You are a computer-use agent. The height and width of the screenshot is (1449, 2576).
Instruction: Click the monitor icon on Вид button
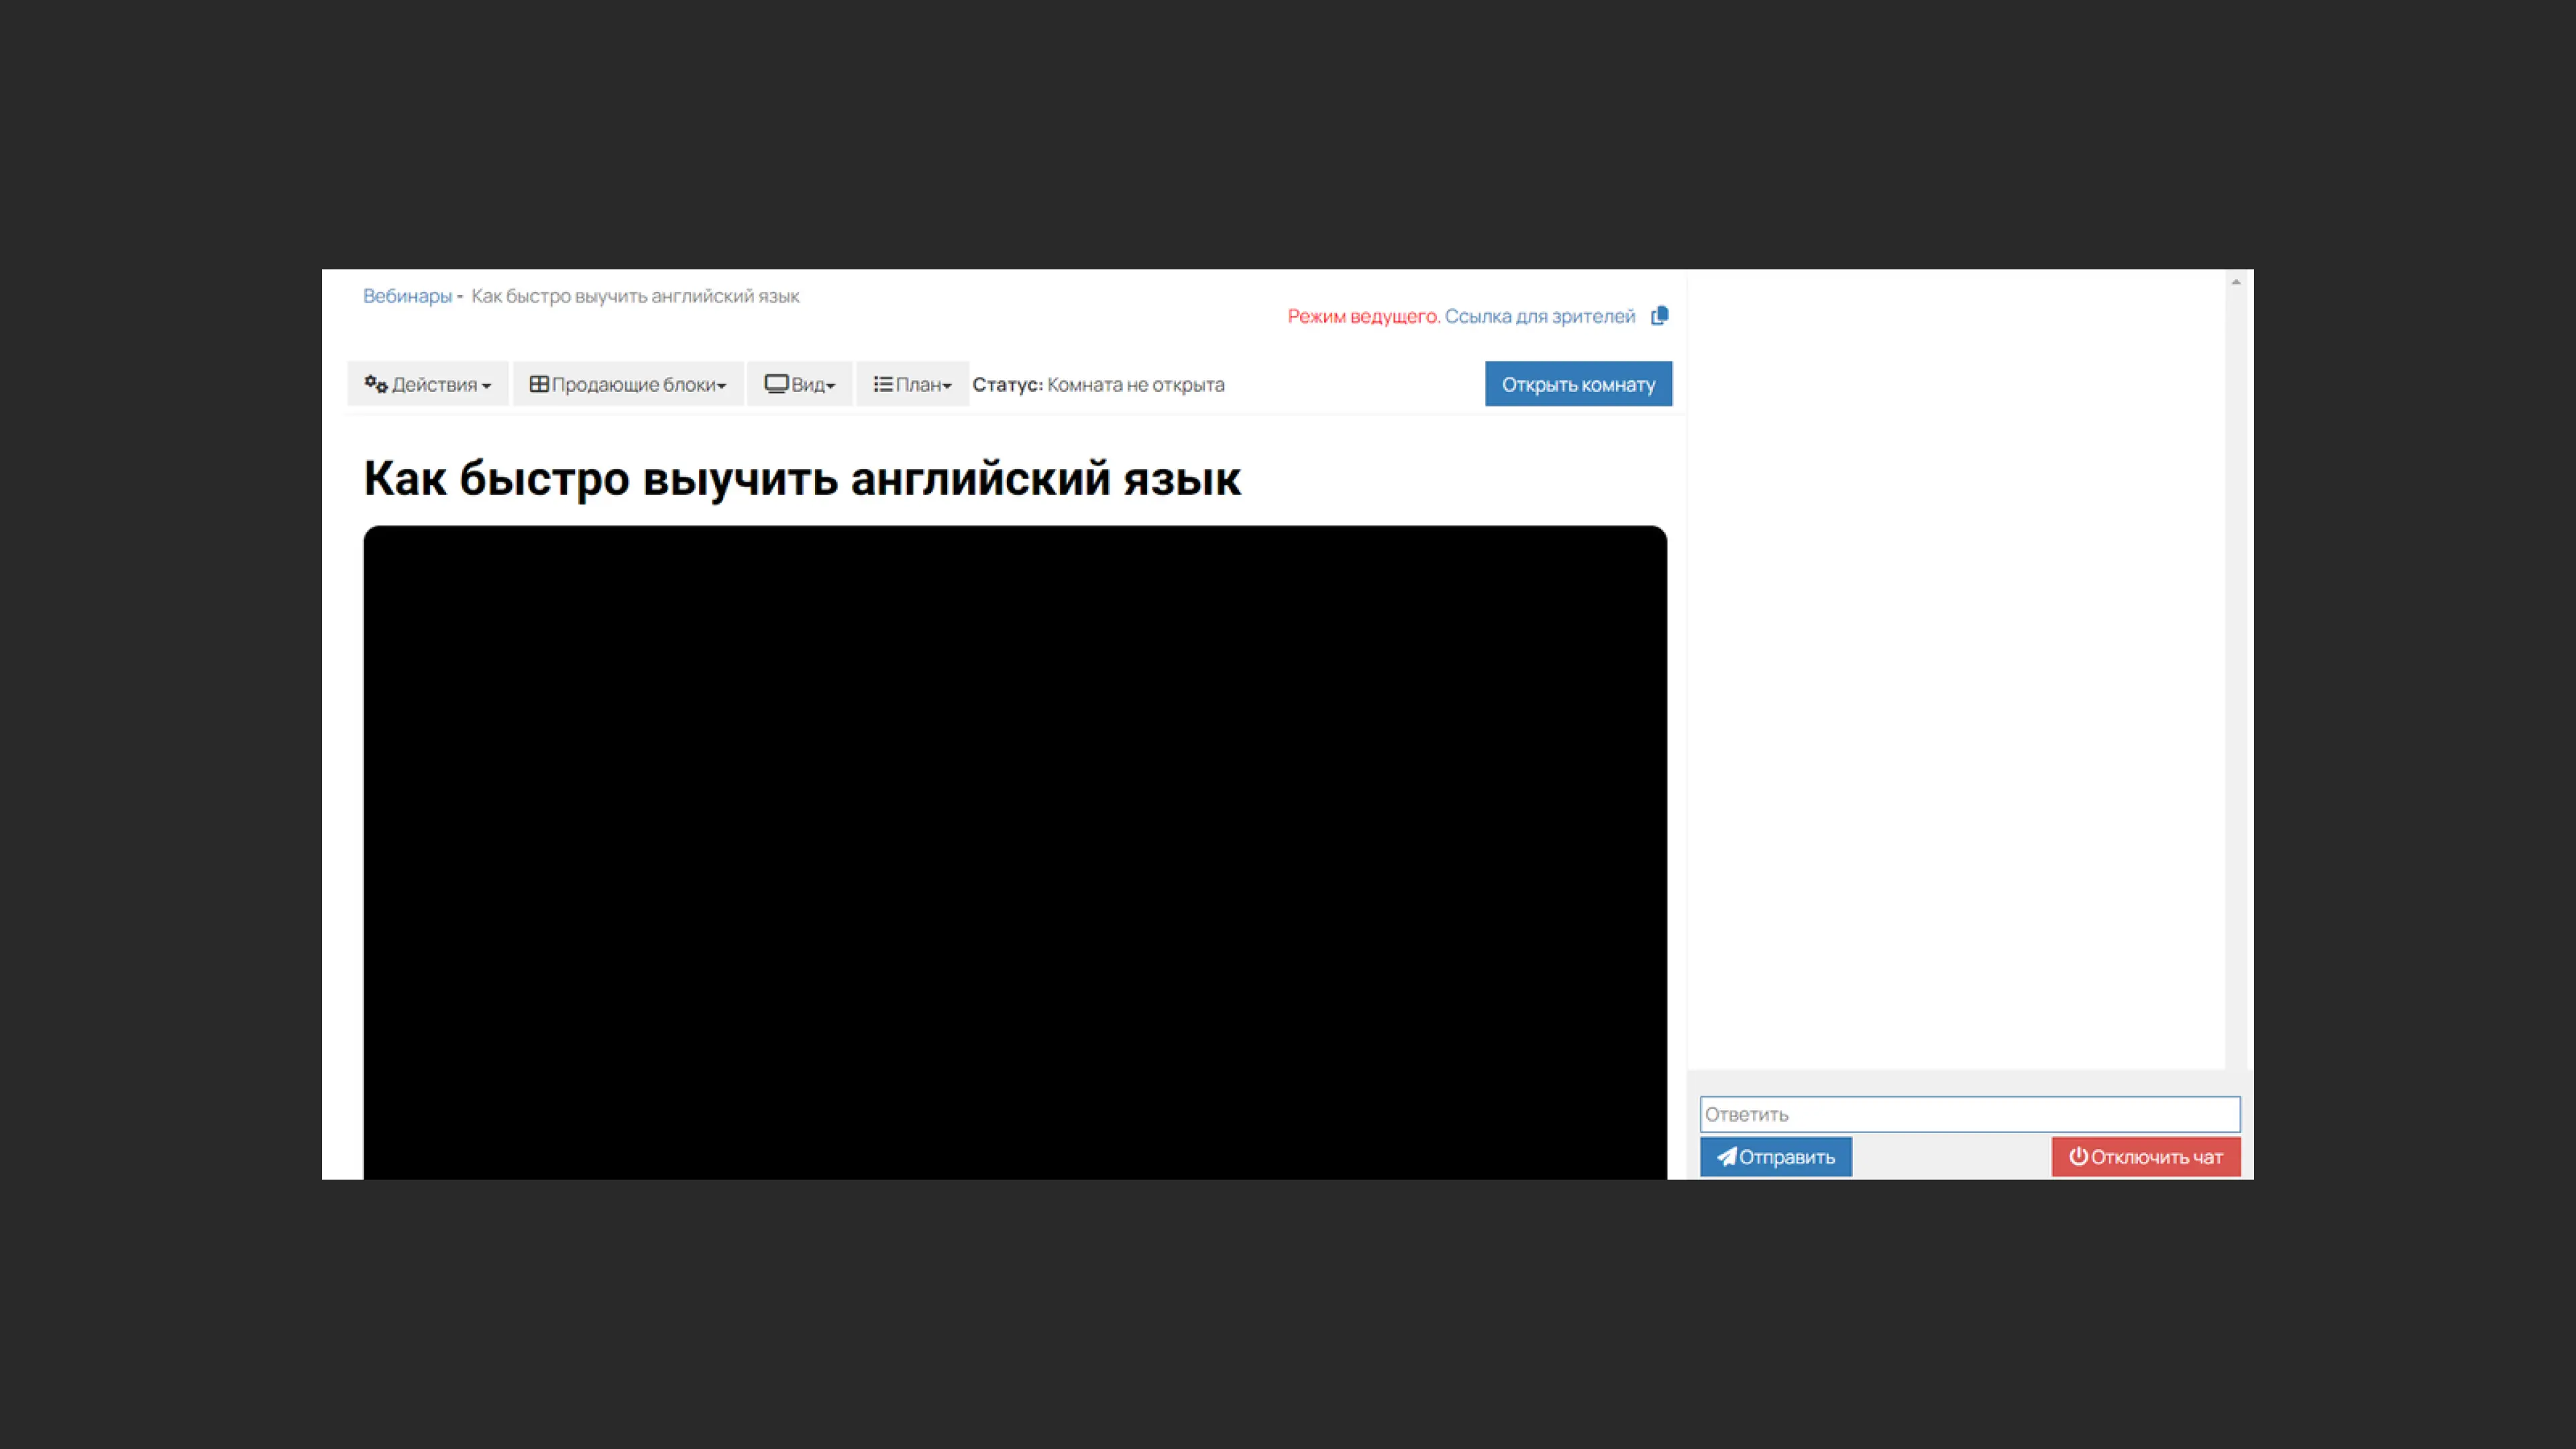(776, 383)
